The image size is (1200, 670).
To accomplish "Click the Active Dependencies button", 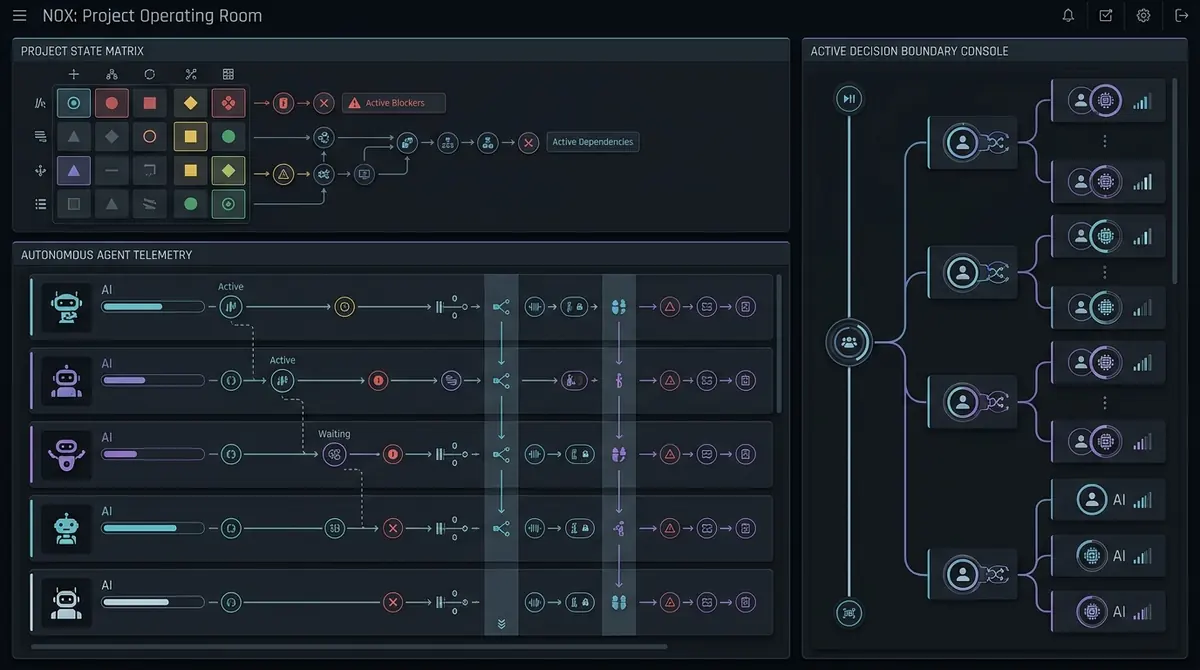I will tap(592, 142).
